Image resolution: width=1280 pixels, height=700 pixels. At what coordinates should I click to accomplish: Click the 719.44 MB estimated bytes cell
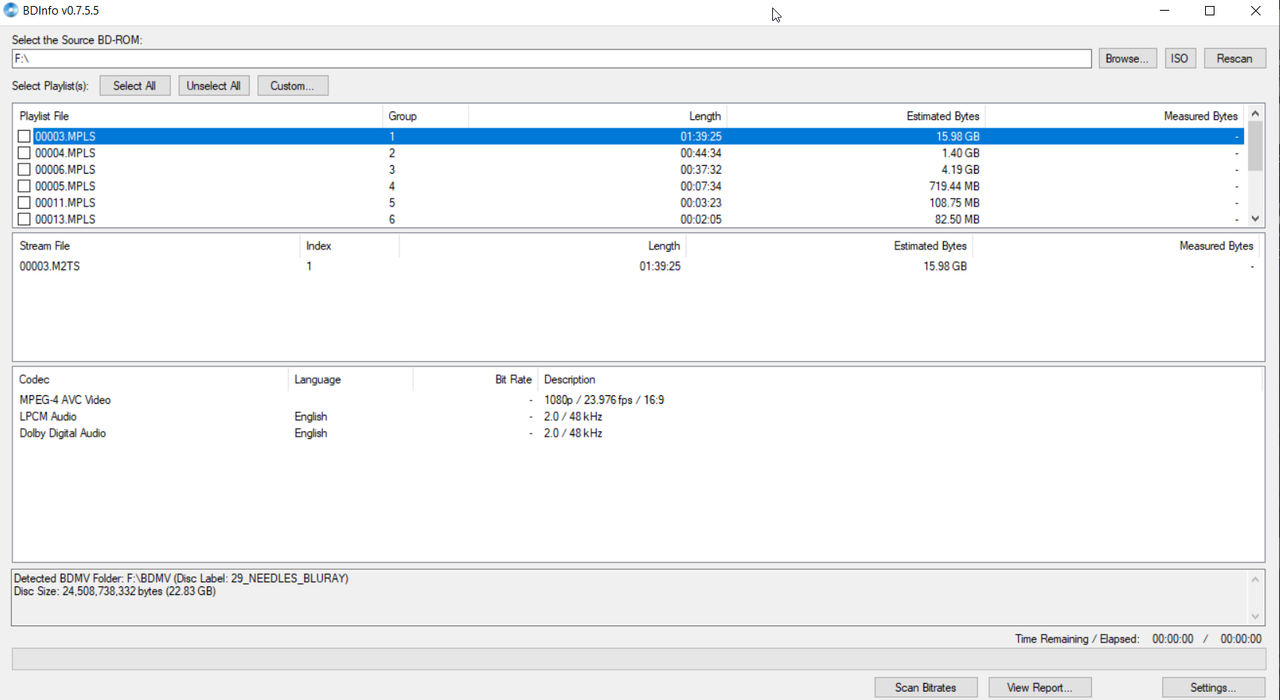[954, 186]
